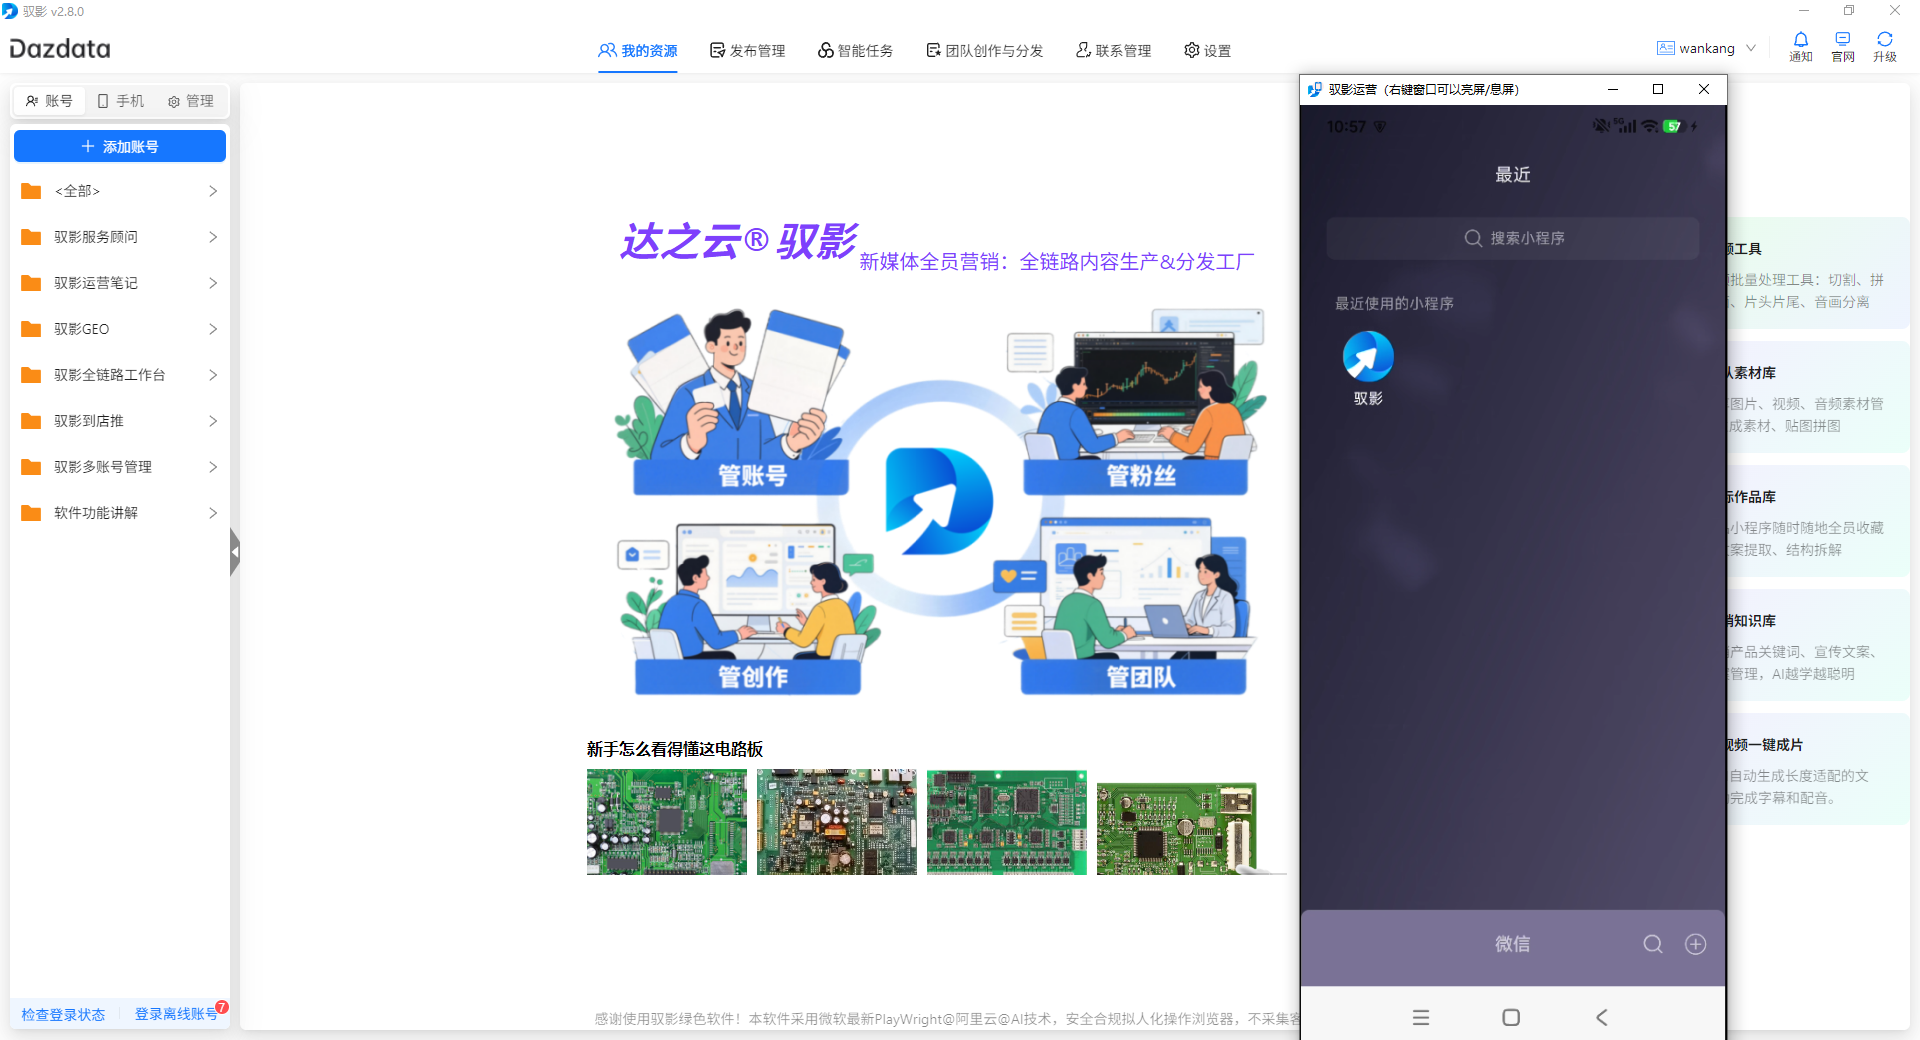1920x1040 pixels.
Task: Expand the 驭影服务顾问 chevron
Action: pos(213,237)
